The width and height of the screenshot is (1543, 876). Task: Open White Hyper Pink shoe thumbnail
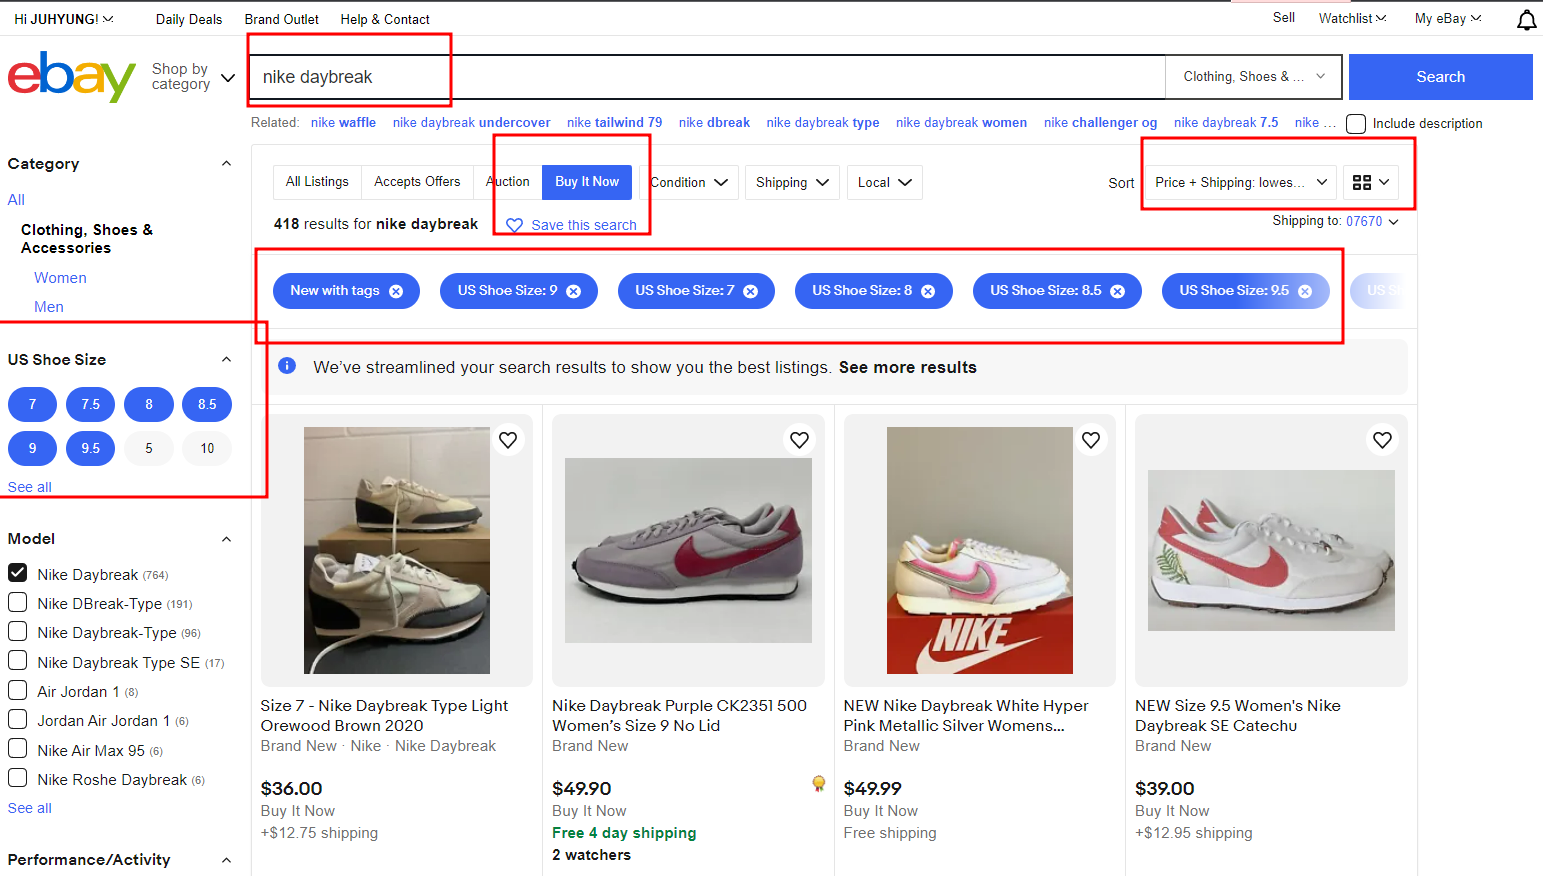click(x=980, y=550)
